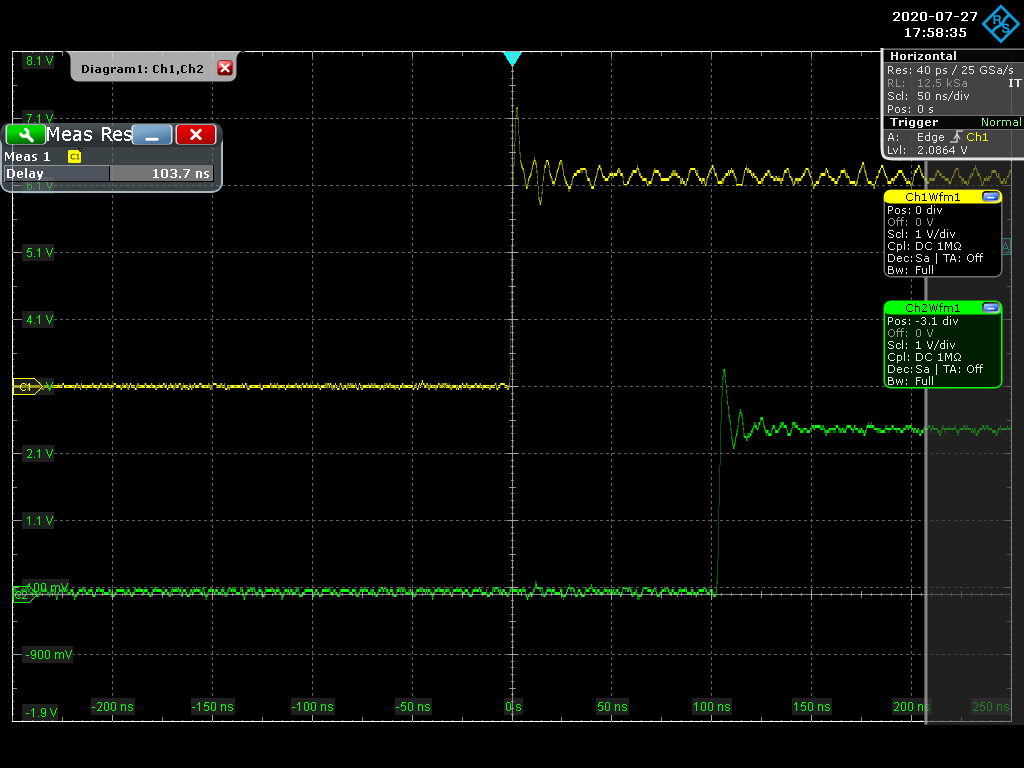Minimize the Ch1Wfm1 signal box
The image size is (1024, 768).
tap(990, 197)
